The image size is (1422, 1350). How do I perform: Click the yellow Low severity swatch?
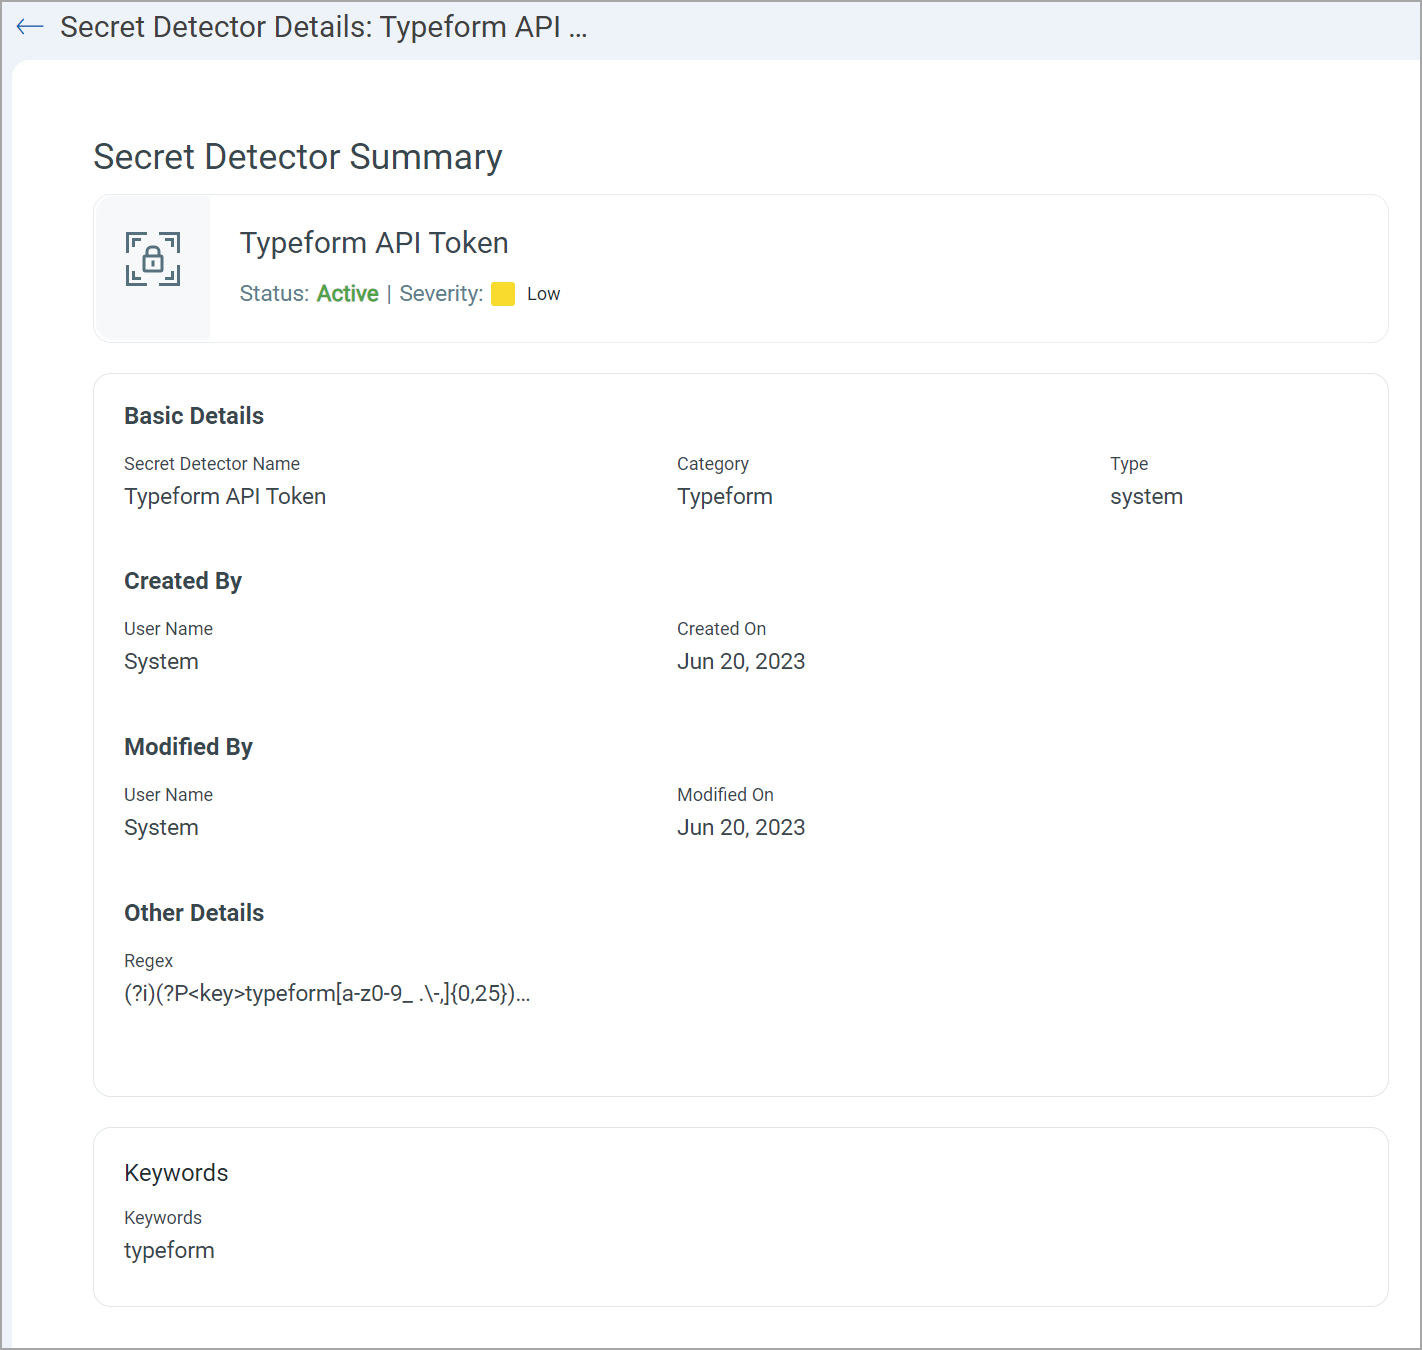pos(503,294)
